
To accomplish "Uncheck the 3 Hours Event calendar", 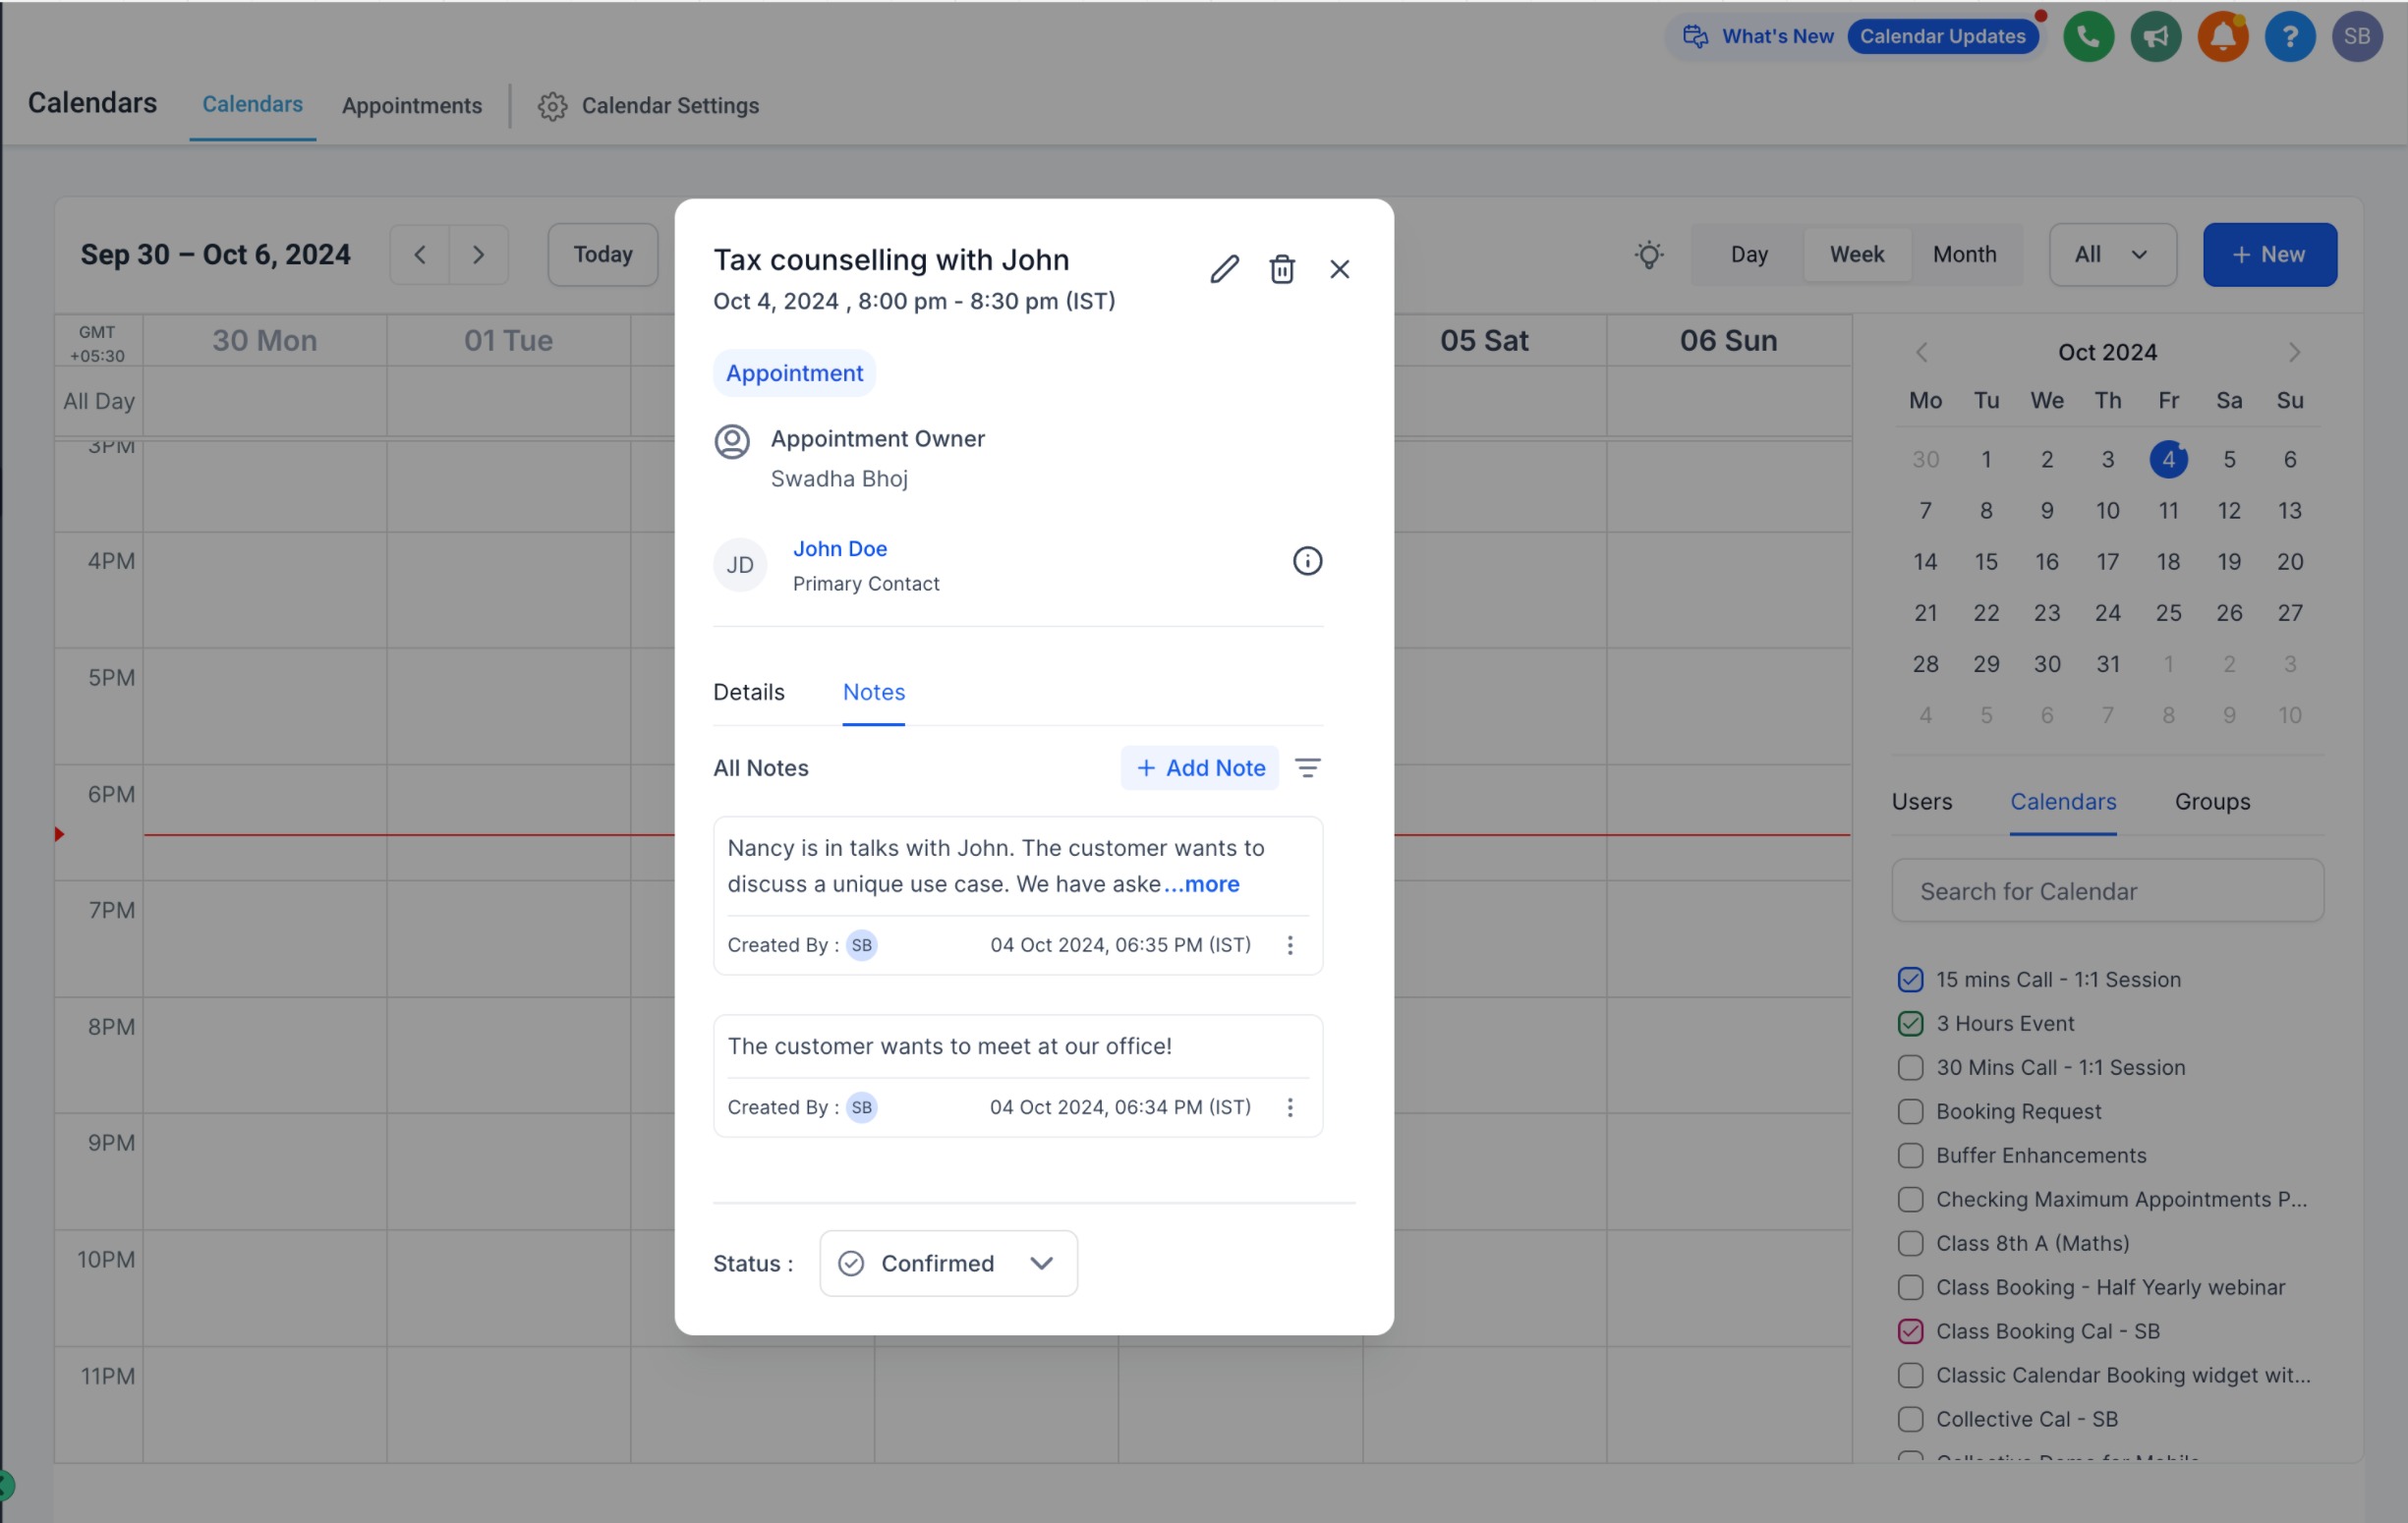I will [1909, 1023].
